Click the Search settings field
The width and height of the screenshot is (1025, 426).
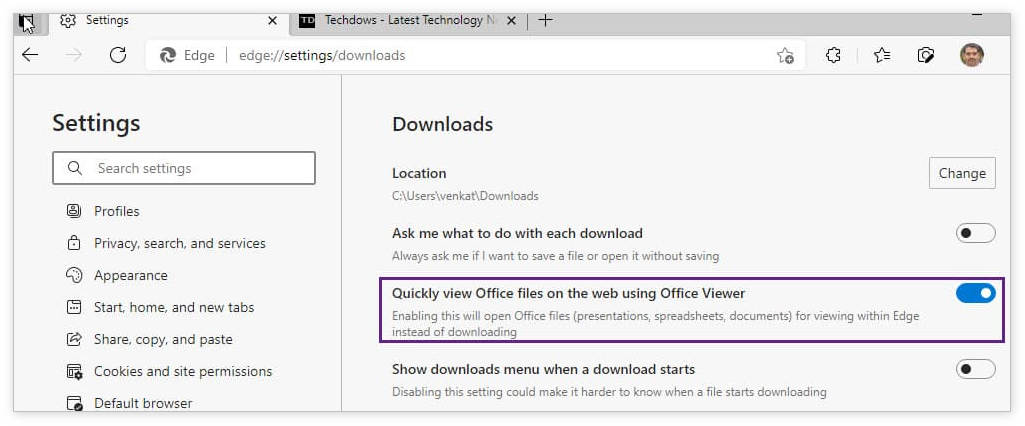(185, 168)
